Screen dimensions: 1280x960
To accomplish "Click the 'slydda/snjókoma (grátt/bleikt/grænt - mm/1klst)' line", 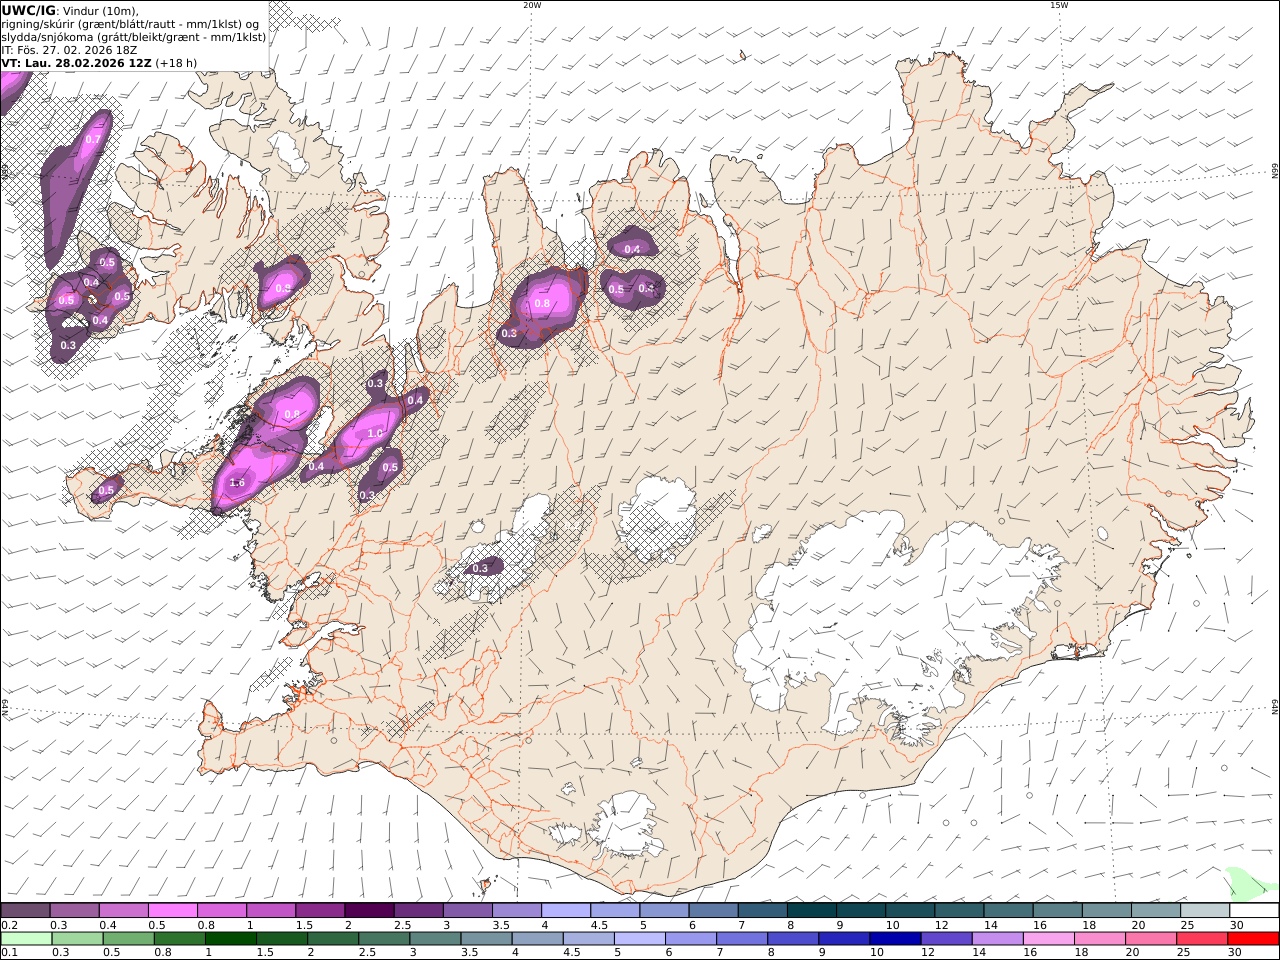I will pos(134,37).
